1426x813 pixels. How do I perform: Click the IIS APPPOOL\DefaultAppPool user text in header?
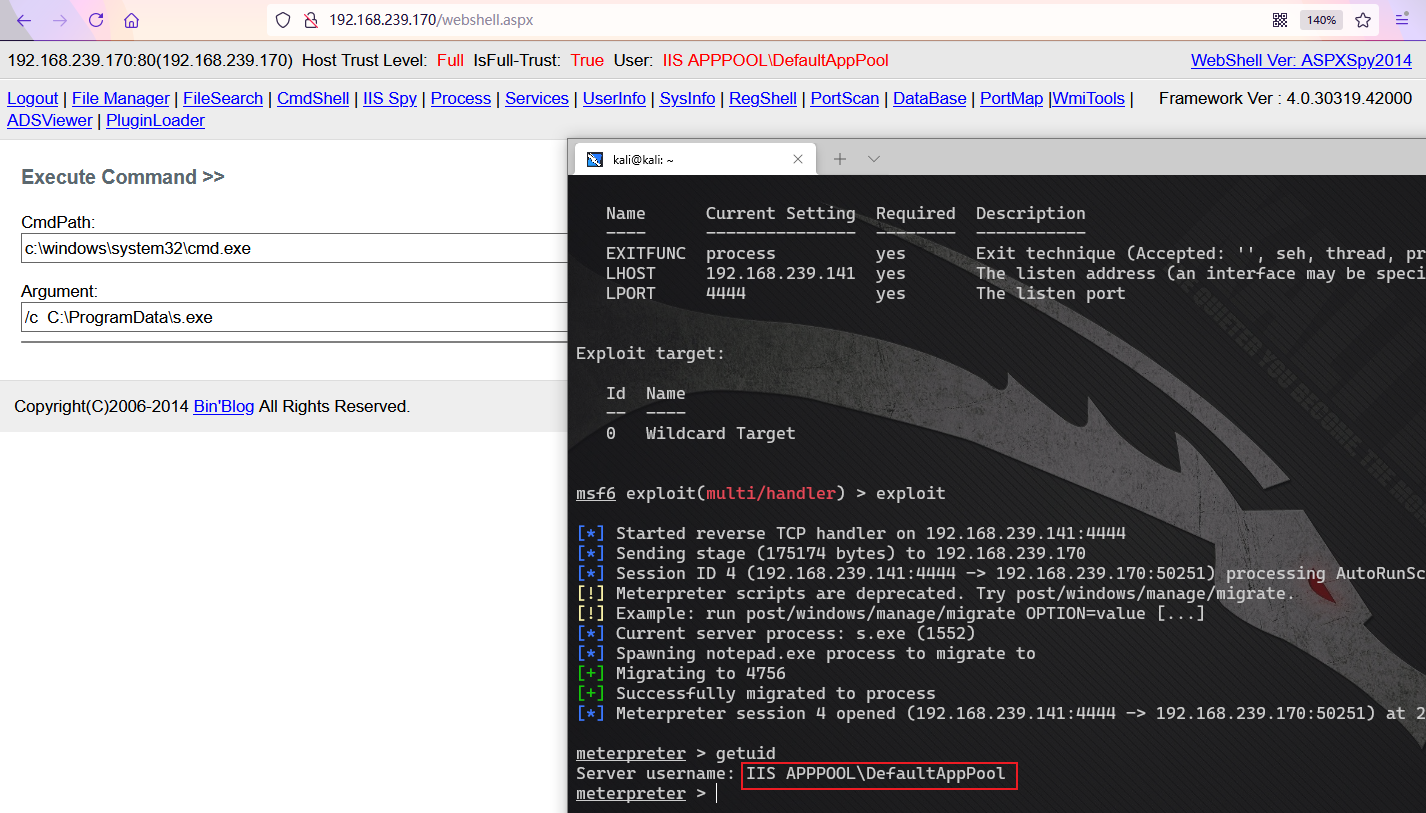click(x=776, y=60)
